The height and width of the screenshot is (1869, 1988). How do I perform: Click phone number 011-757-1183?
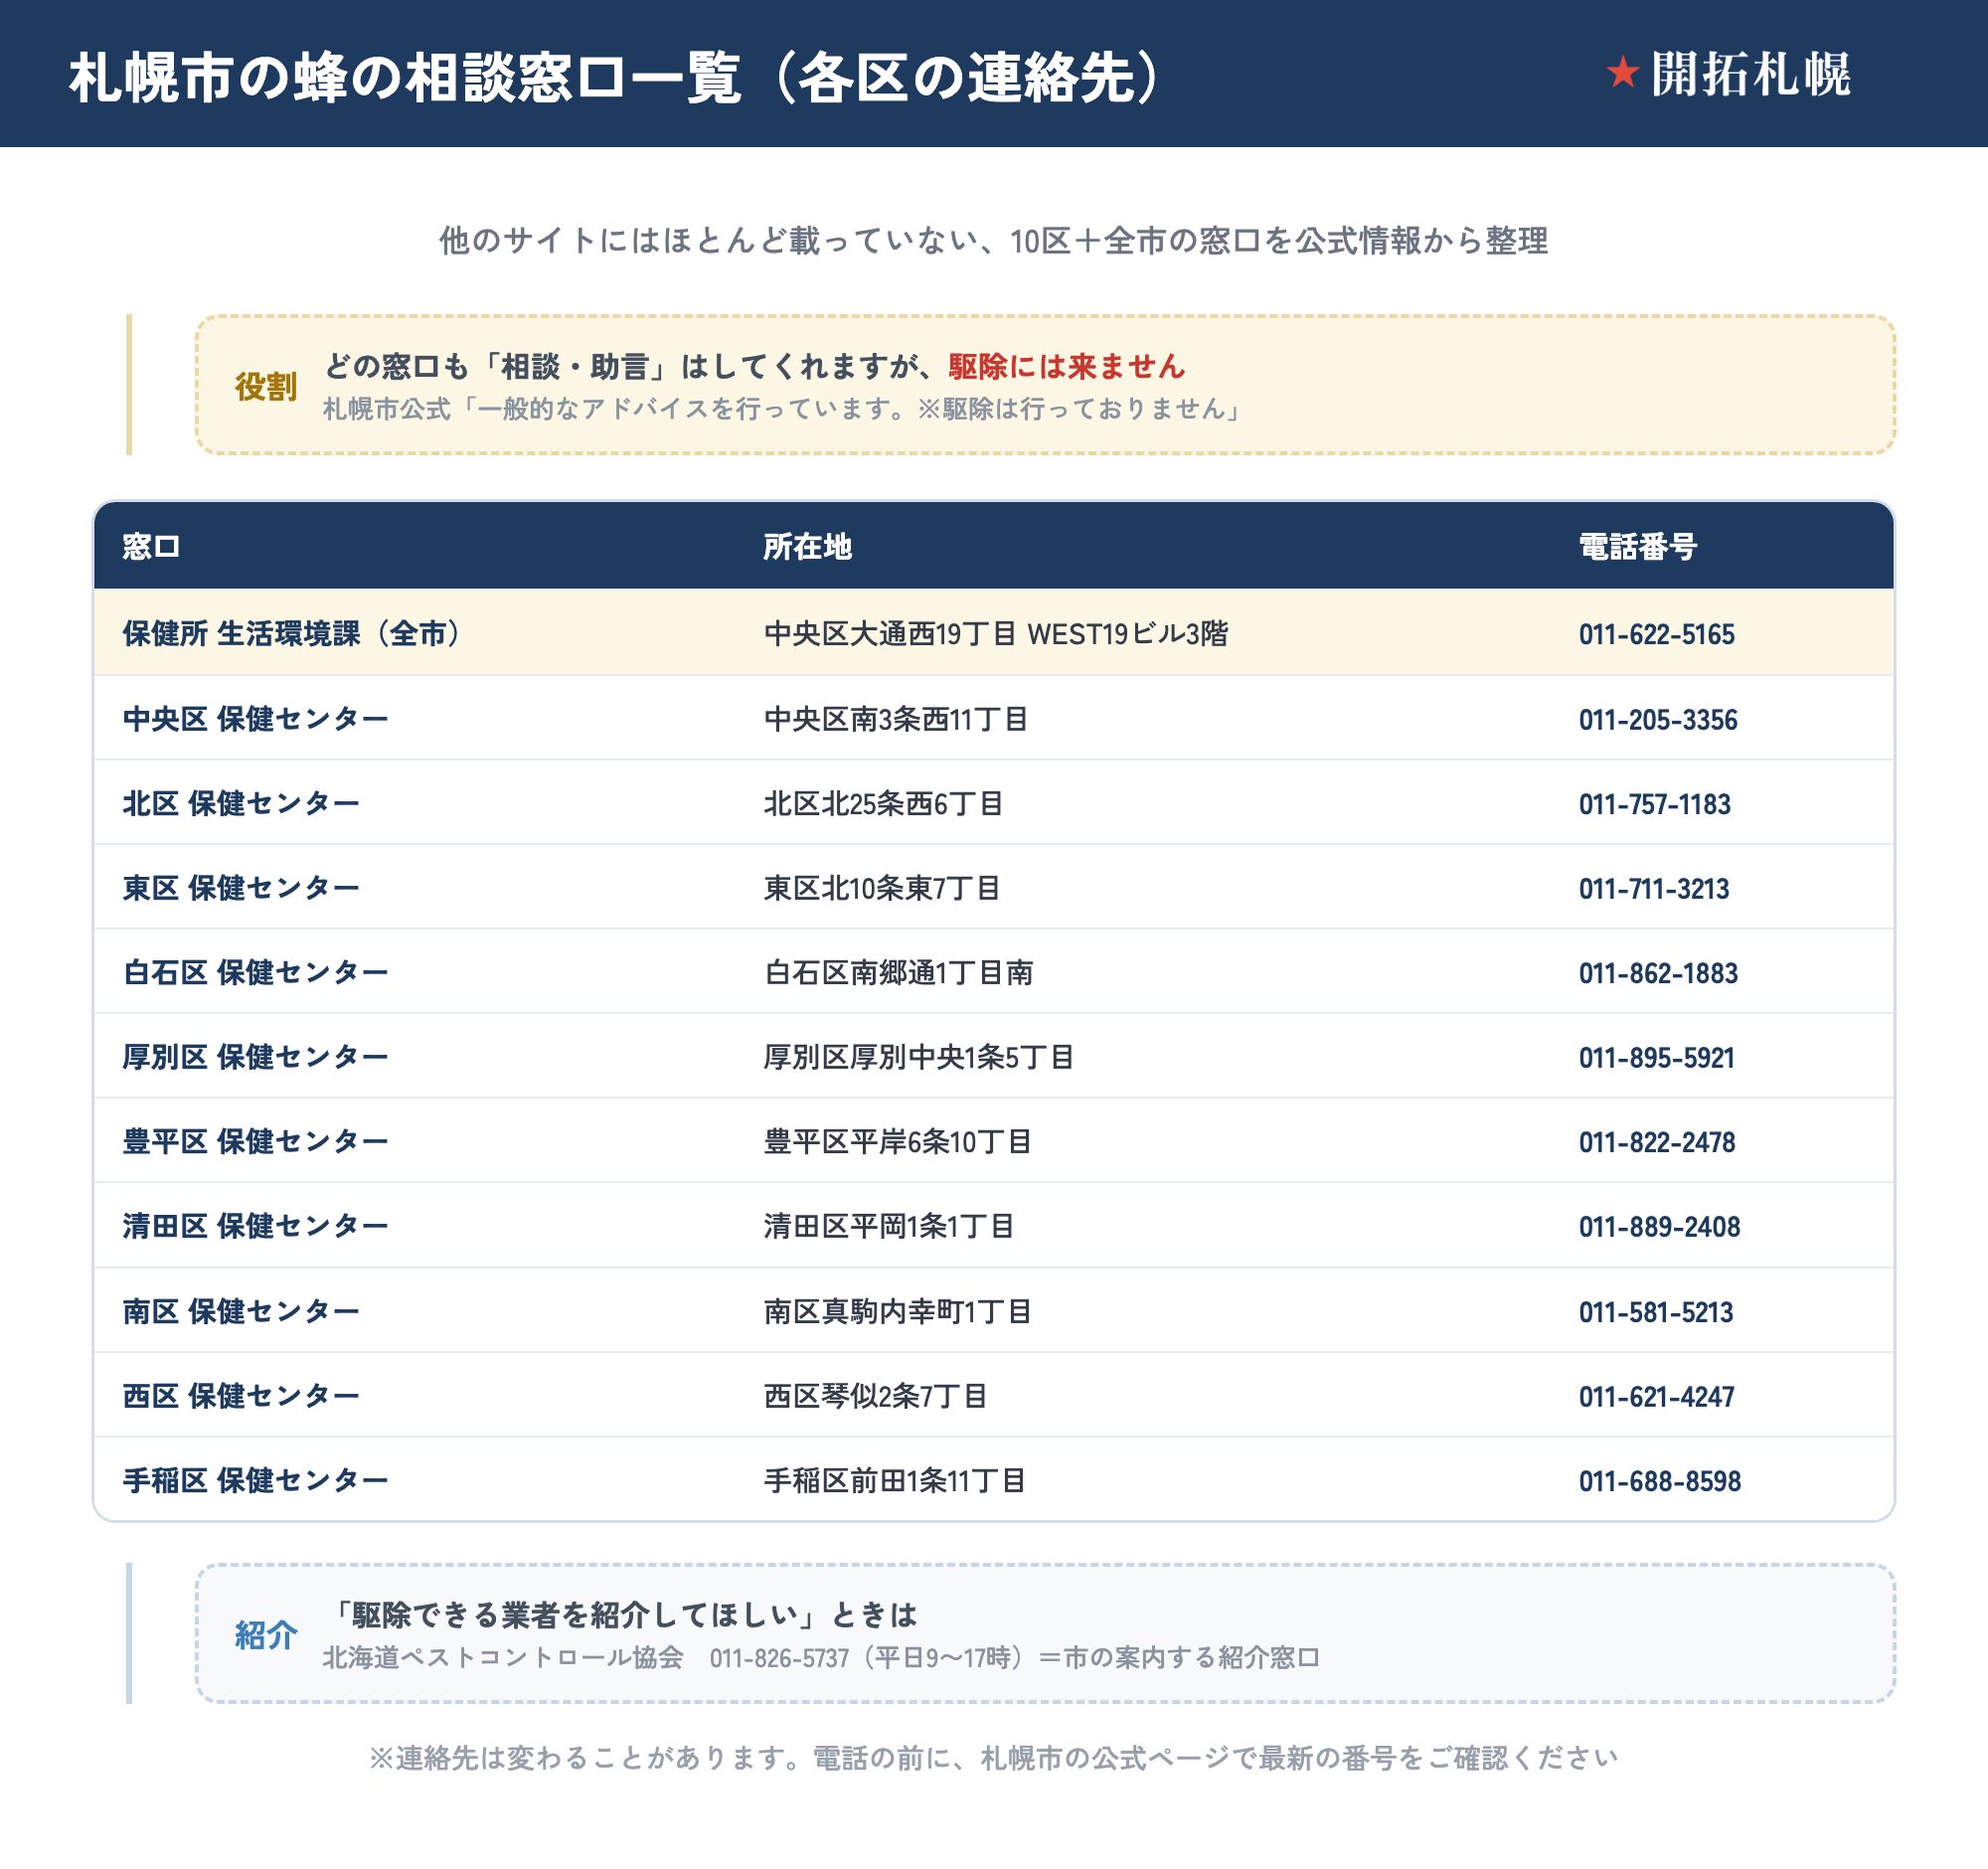tap(1654, 804)
